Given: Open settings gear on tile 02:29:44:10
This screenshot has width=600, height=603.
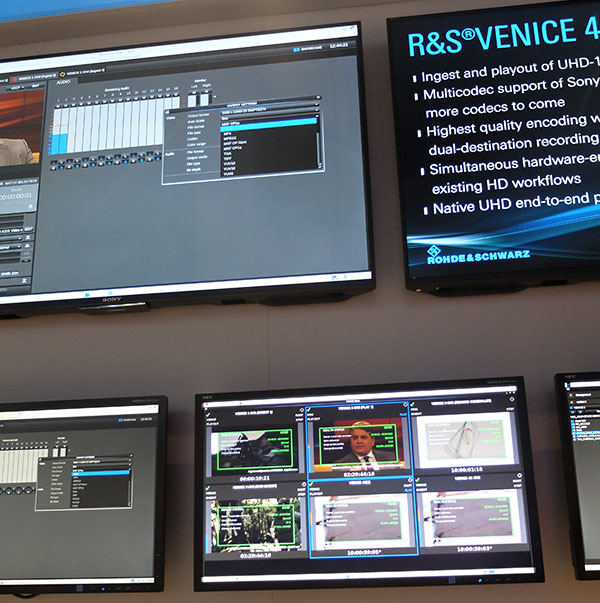Looking at the screenshot, I should tap(304, 484).
